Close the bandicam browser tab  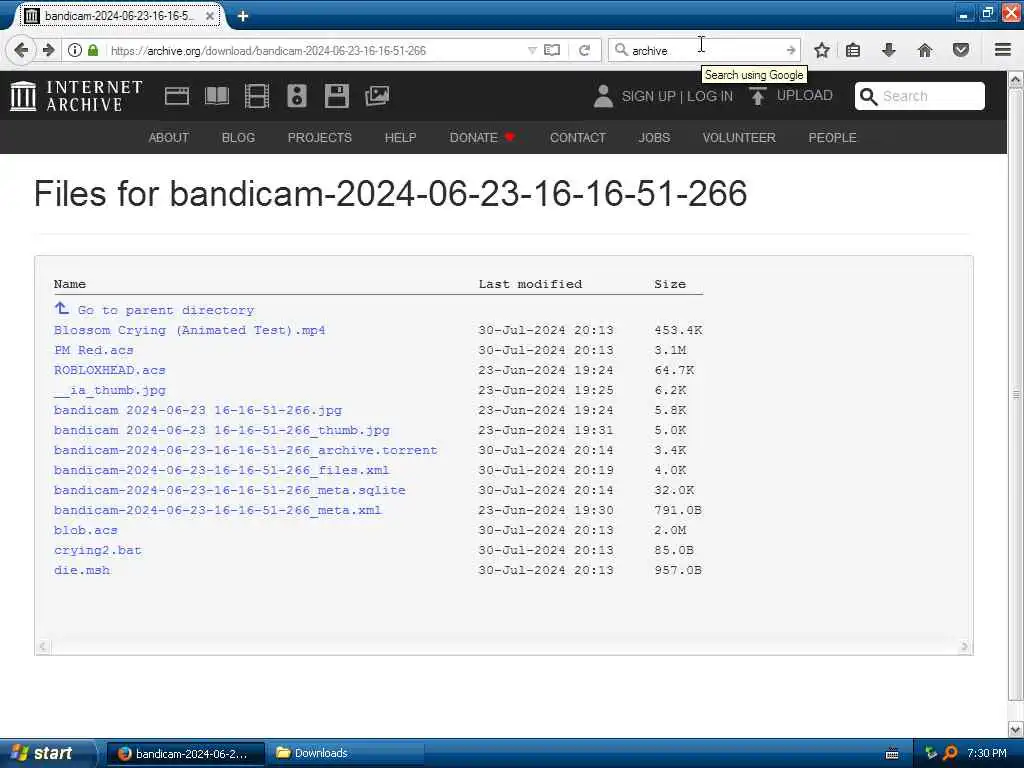pyautogui.click(x=210, y=16)
